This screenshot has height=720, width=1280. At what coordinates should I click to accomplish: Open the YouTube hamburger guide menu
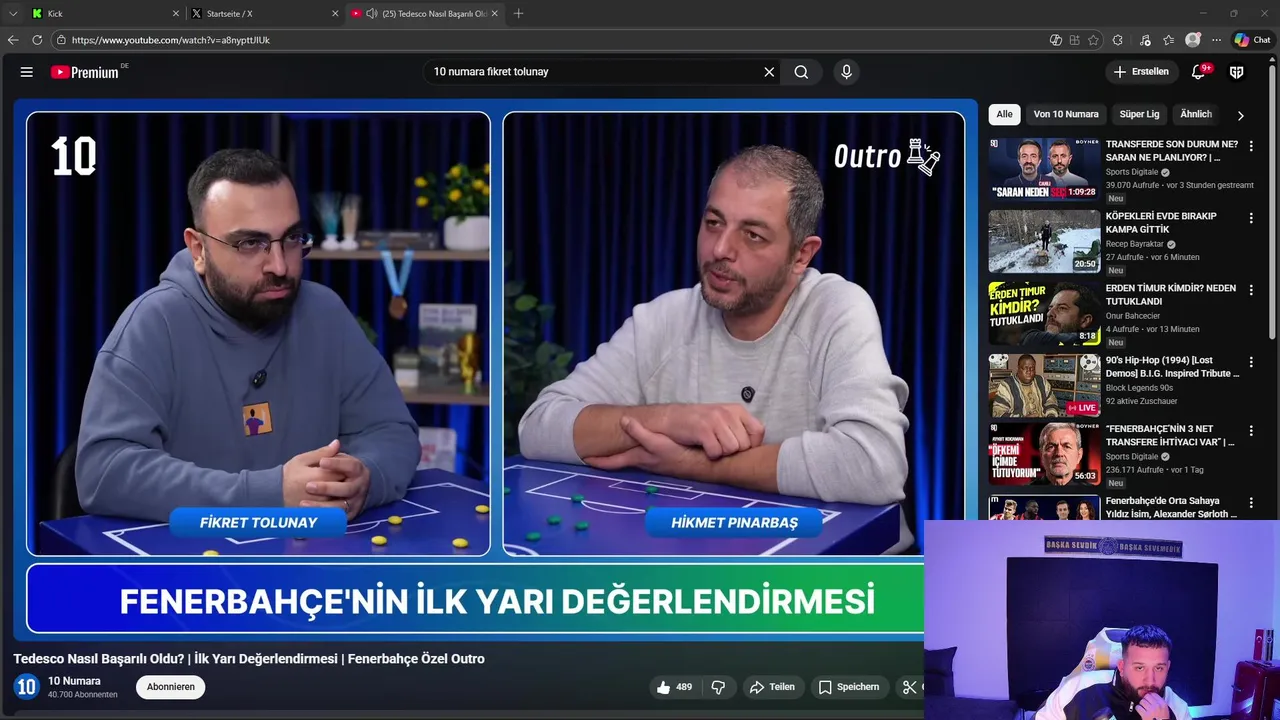(27, 72)
